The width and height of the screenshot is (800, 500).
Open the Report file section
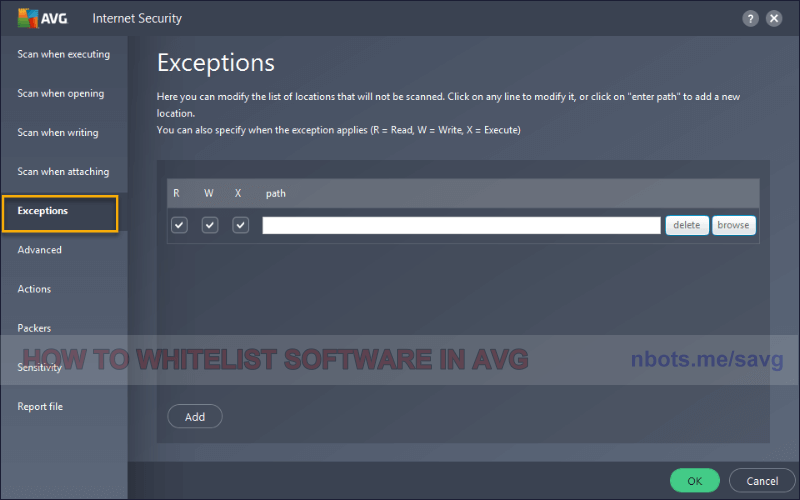point(40,407)
